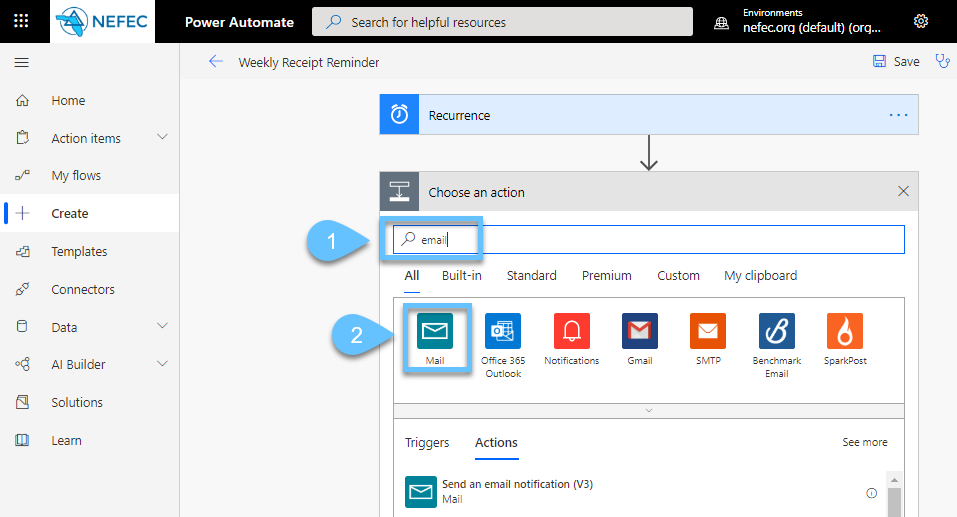
Task: Switch to the Triggers tab
Action: click(x=427, y=443)
